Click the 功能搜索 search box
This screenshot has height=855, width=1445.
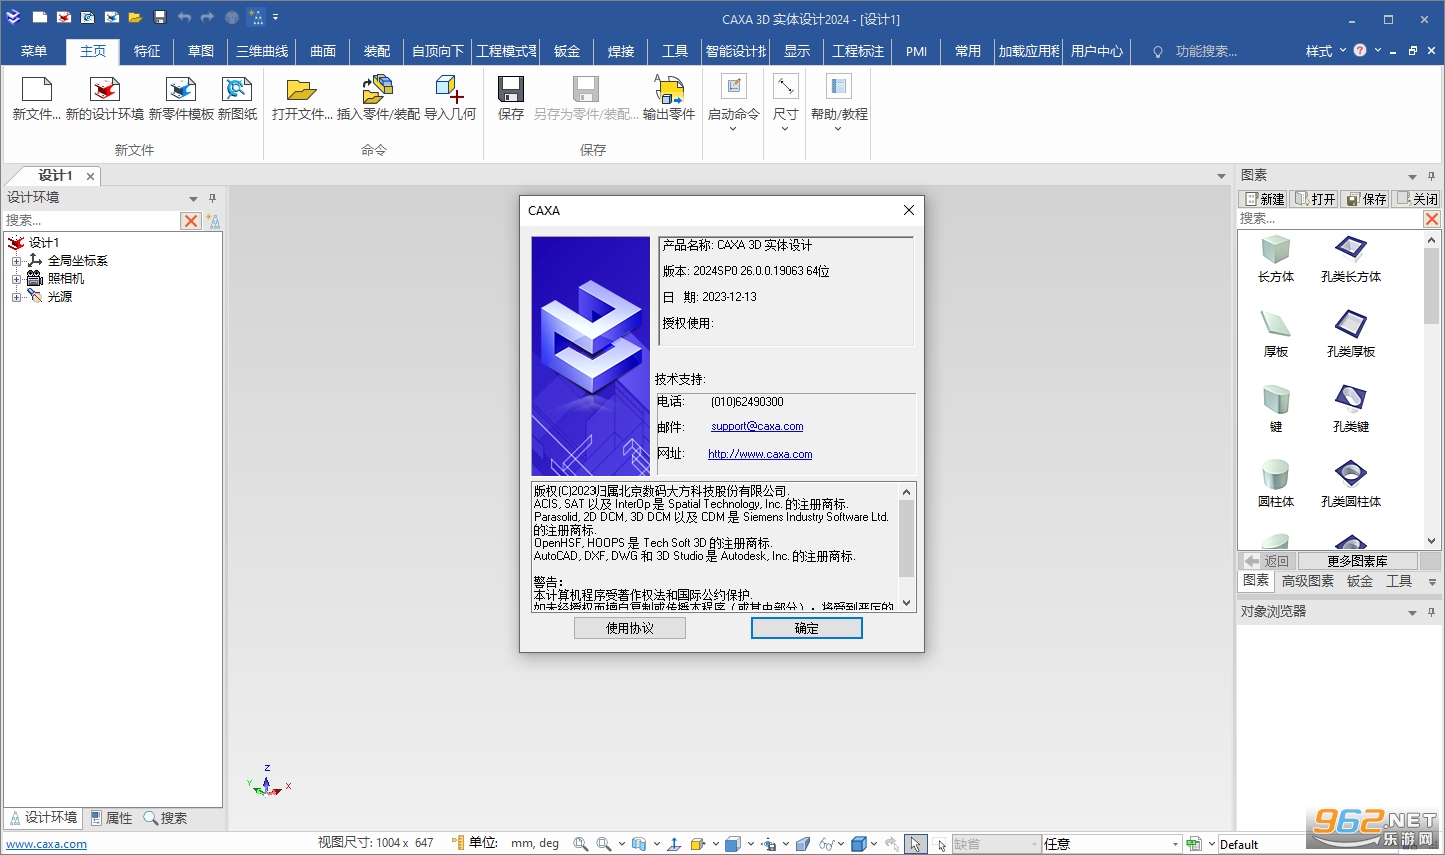click(x=1206, y=51)
